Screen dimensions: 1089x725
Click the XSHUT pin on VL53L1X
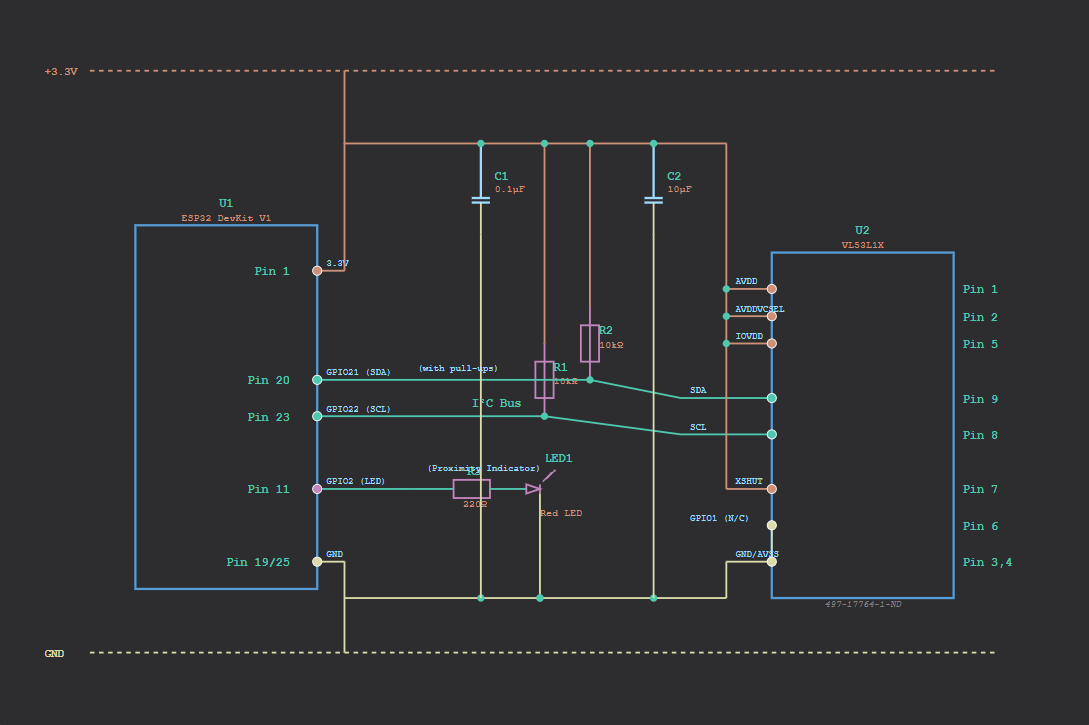(x=771, y=489)
